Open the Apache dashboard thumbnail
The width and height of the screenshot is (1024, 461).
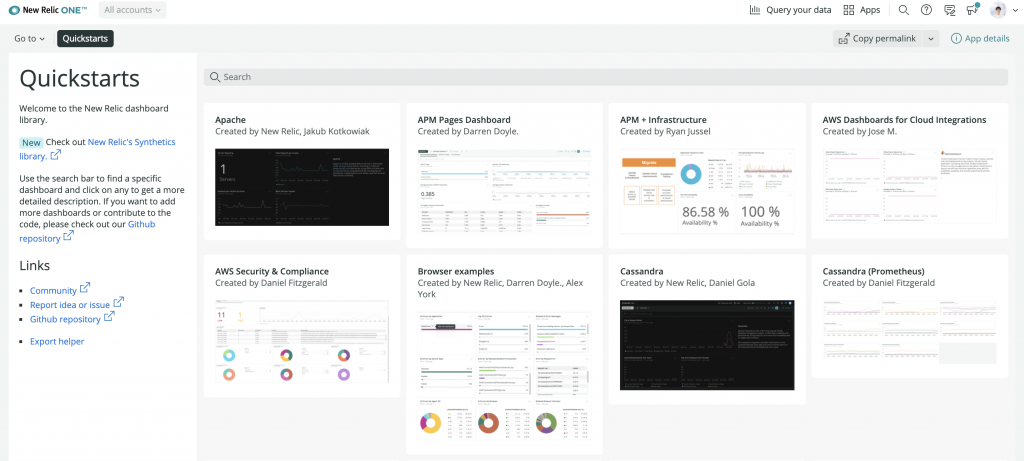tap(302, 187)
